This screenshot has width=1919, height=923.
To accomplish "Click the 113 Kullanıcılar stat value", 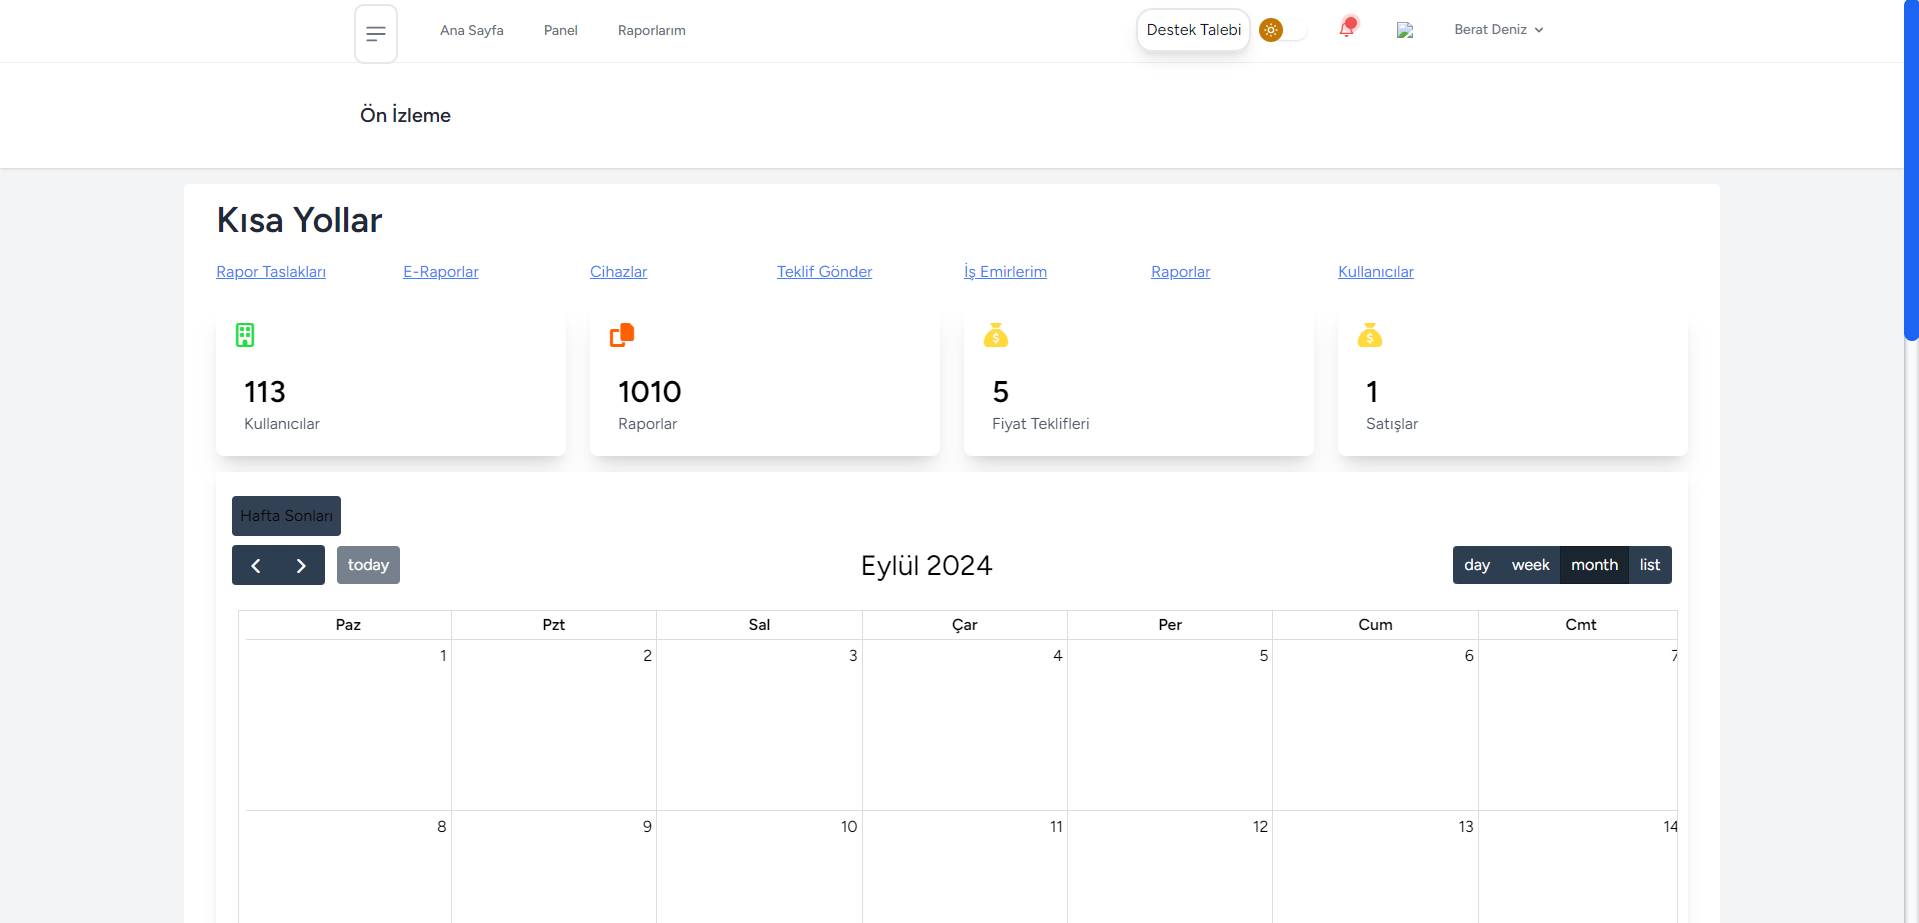I will pyautogui.click(x=265, y=392).
